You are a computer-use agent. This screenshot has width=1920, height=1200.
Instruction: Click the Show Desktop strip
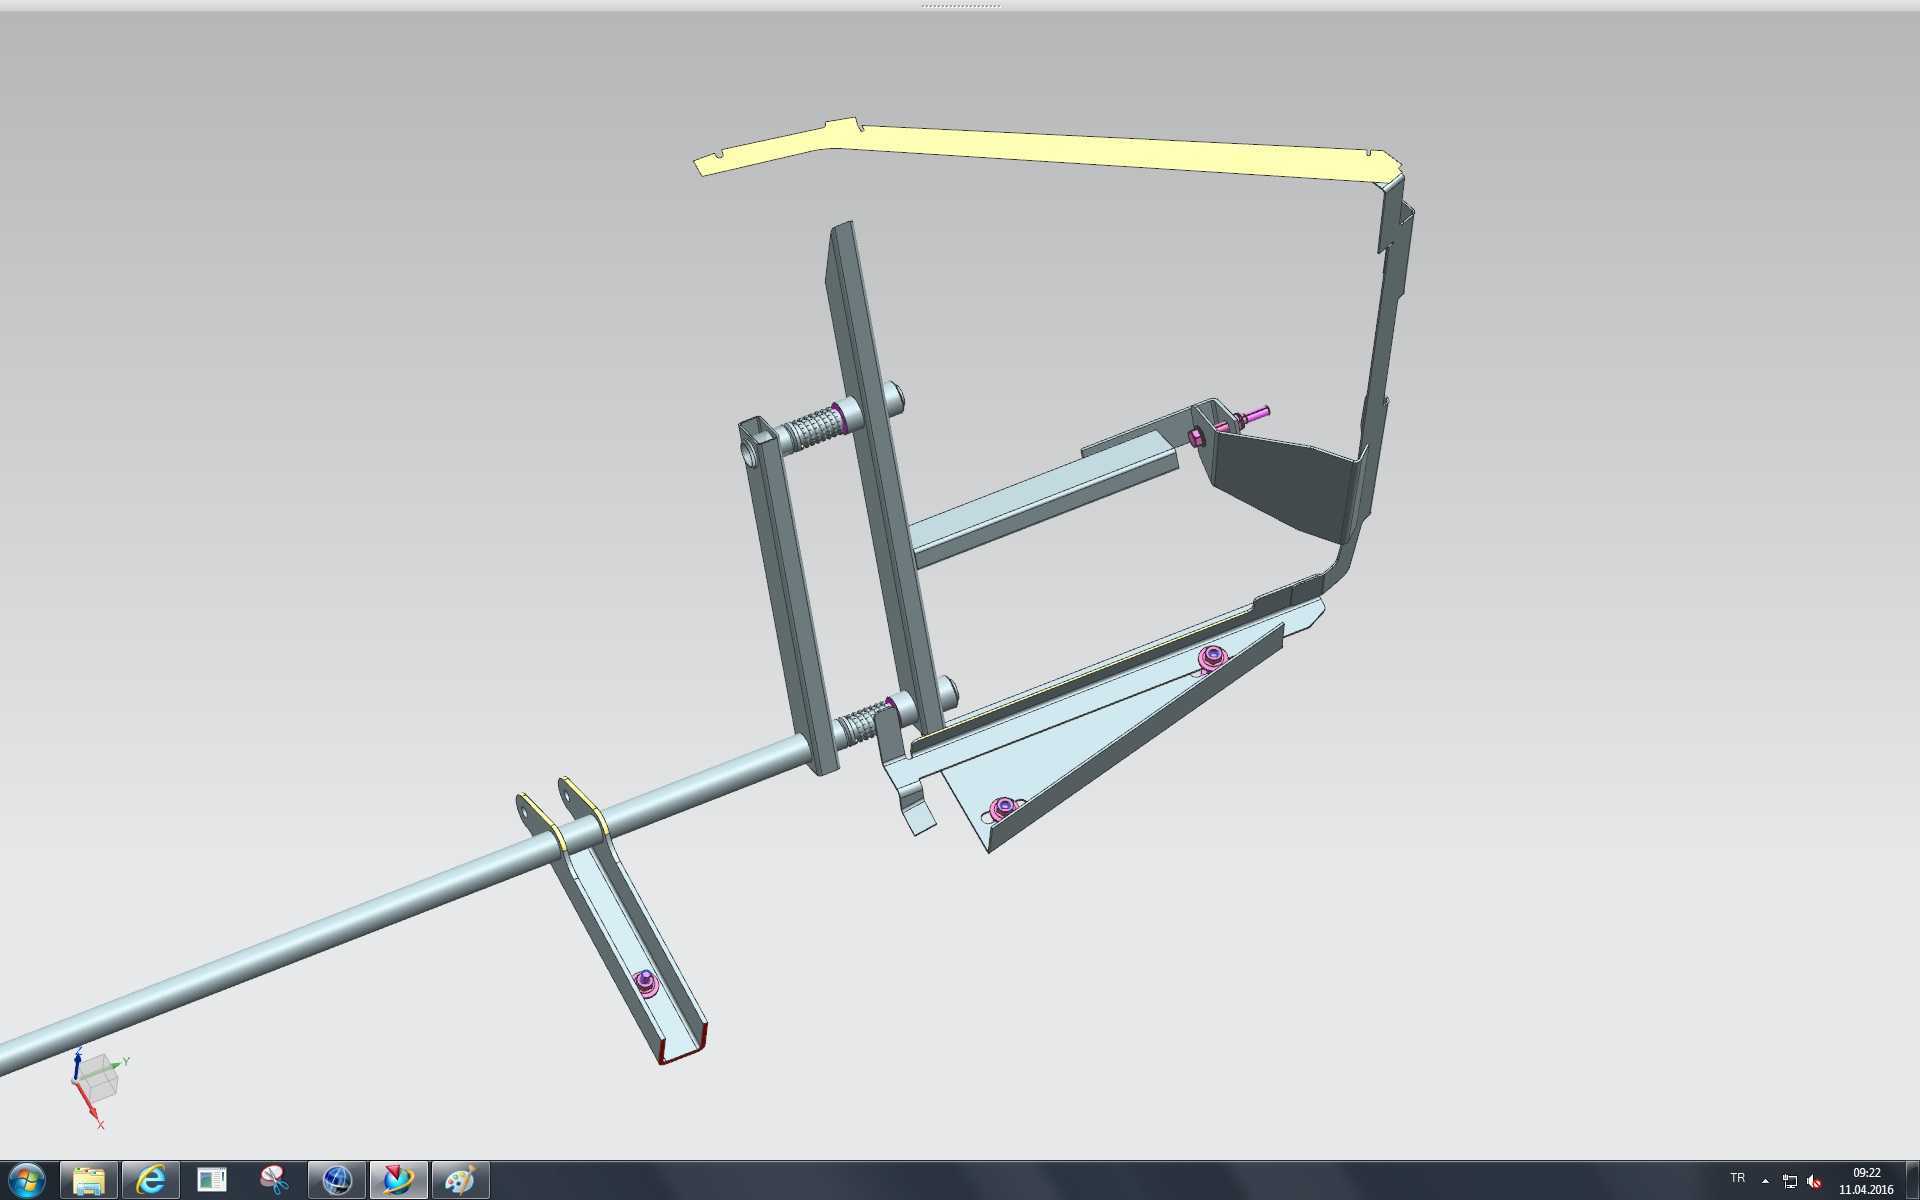1912,1181
